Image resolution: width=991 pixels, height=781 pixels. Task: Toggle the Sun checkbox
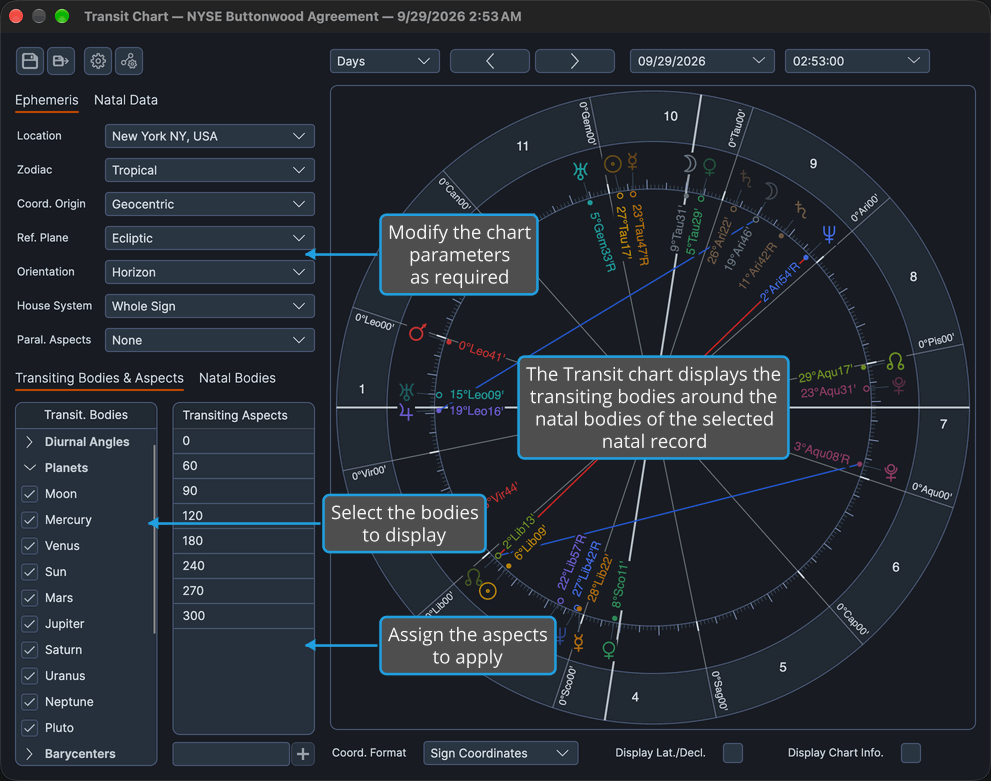pyautogui.click(x=29, y=572)
